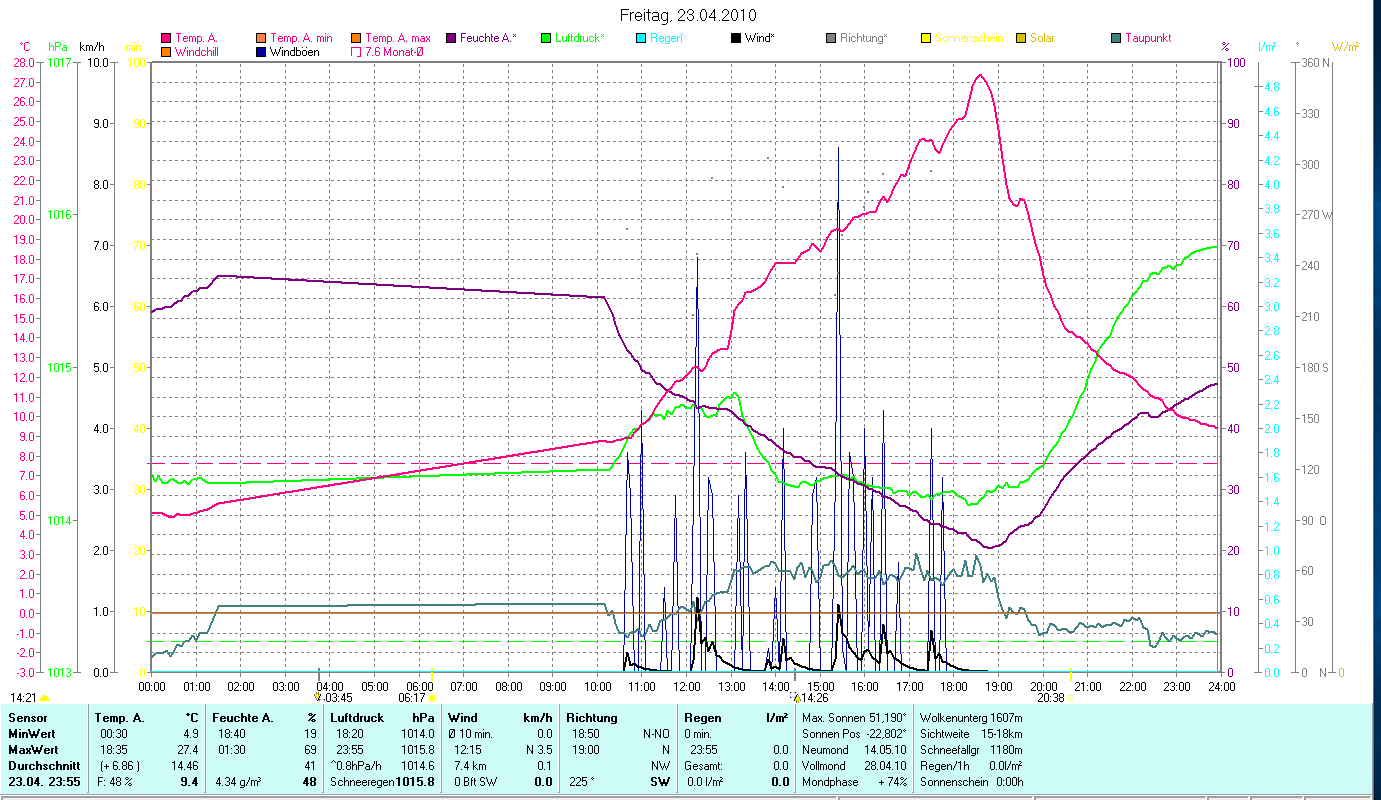The width and height of the screenshot is (1381, 800).
Task: Click the W/m² axis unit label
Action: (1346, 46)
